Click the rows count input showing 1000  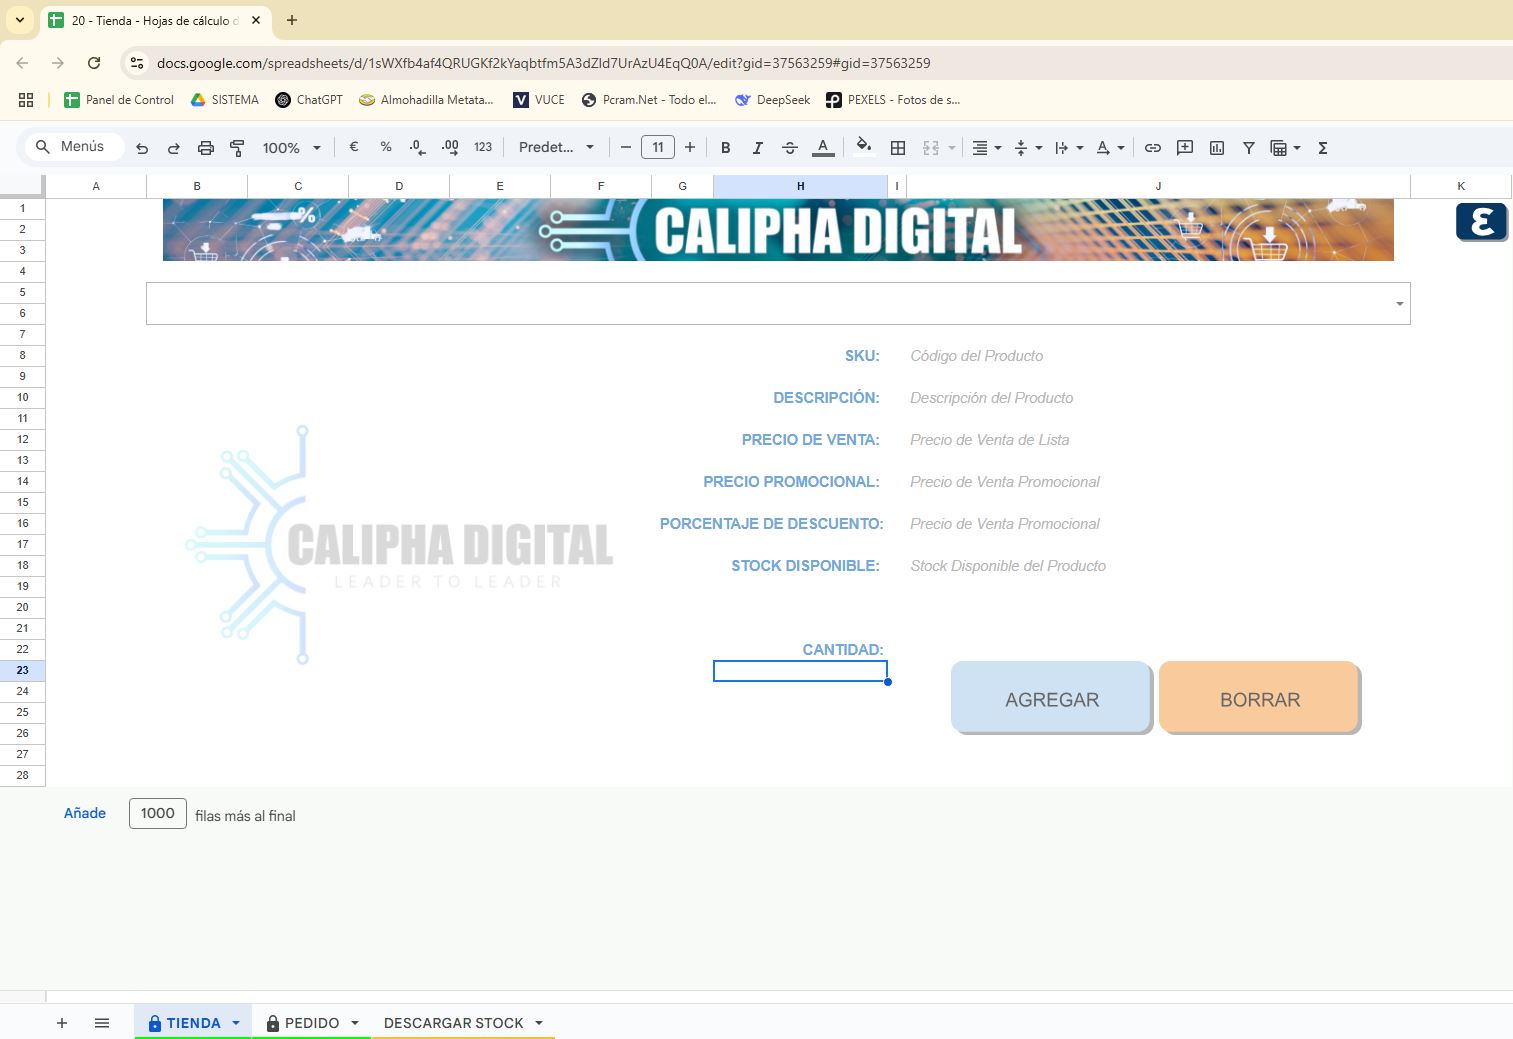(x=158, y=813)
